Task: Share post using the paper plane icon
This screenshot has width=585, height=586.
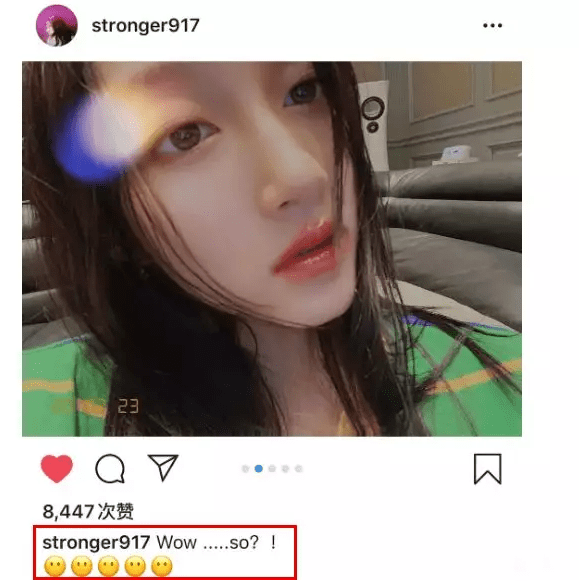Action: [x=163, y=467]
